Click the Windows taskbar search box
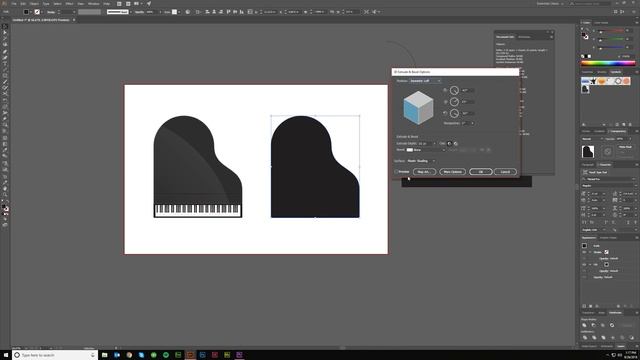The image size is (640, 360). 55,355
